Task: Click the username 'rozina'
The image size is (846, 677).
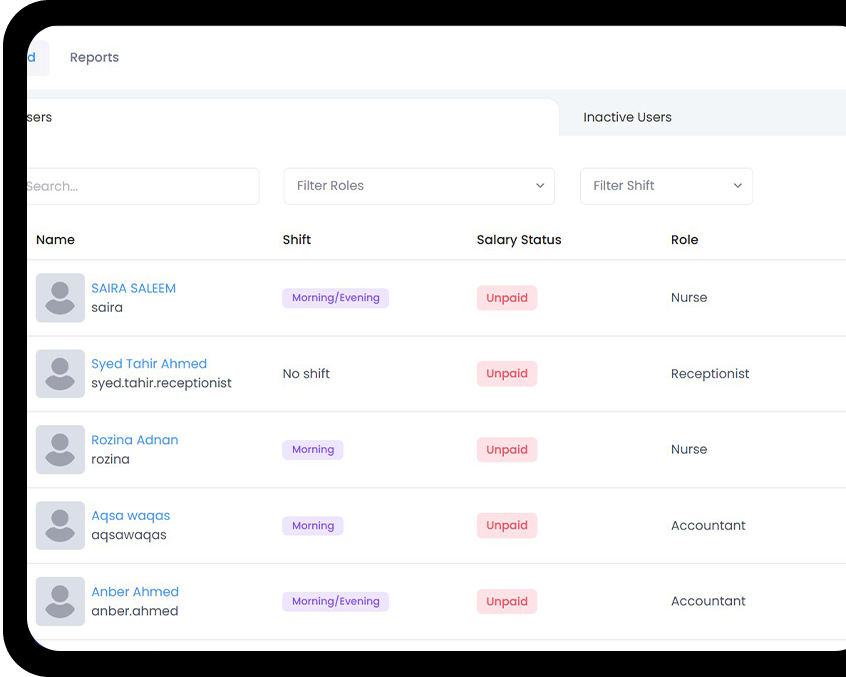Action: click(x=111, y=459)
